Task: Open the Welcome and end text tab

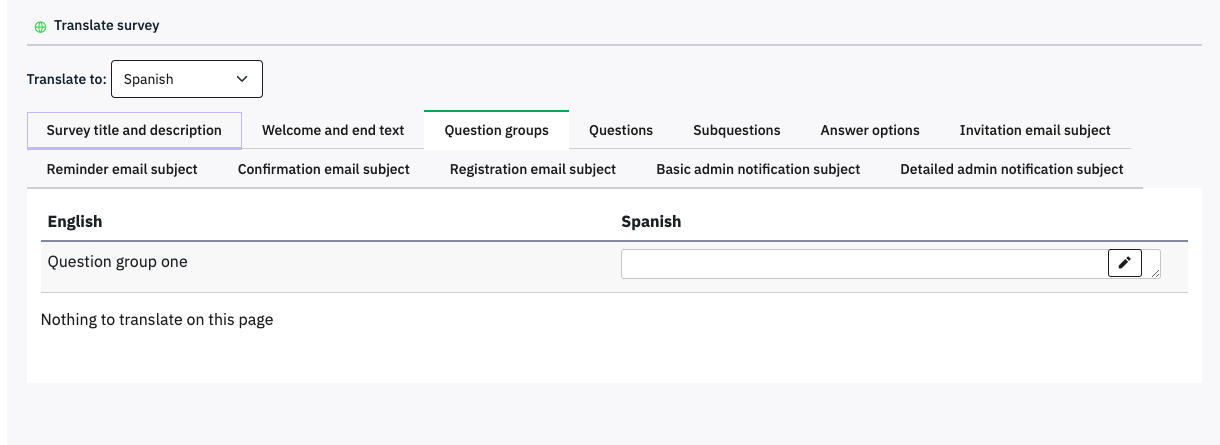Action: click(x=333, y=130)
